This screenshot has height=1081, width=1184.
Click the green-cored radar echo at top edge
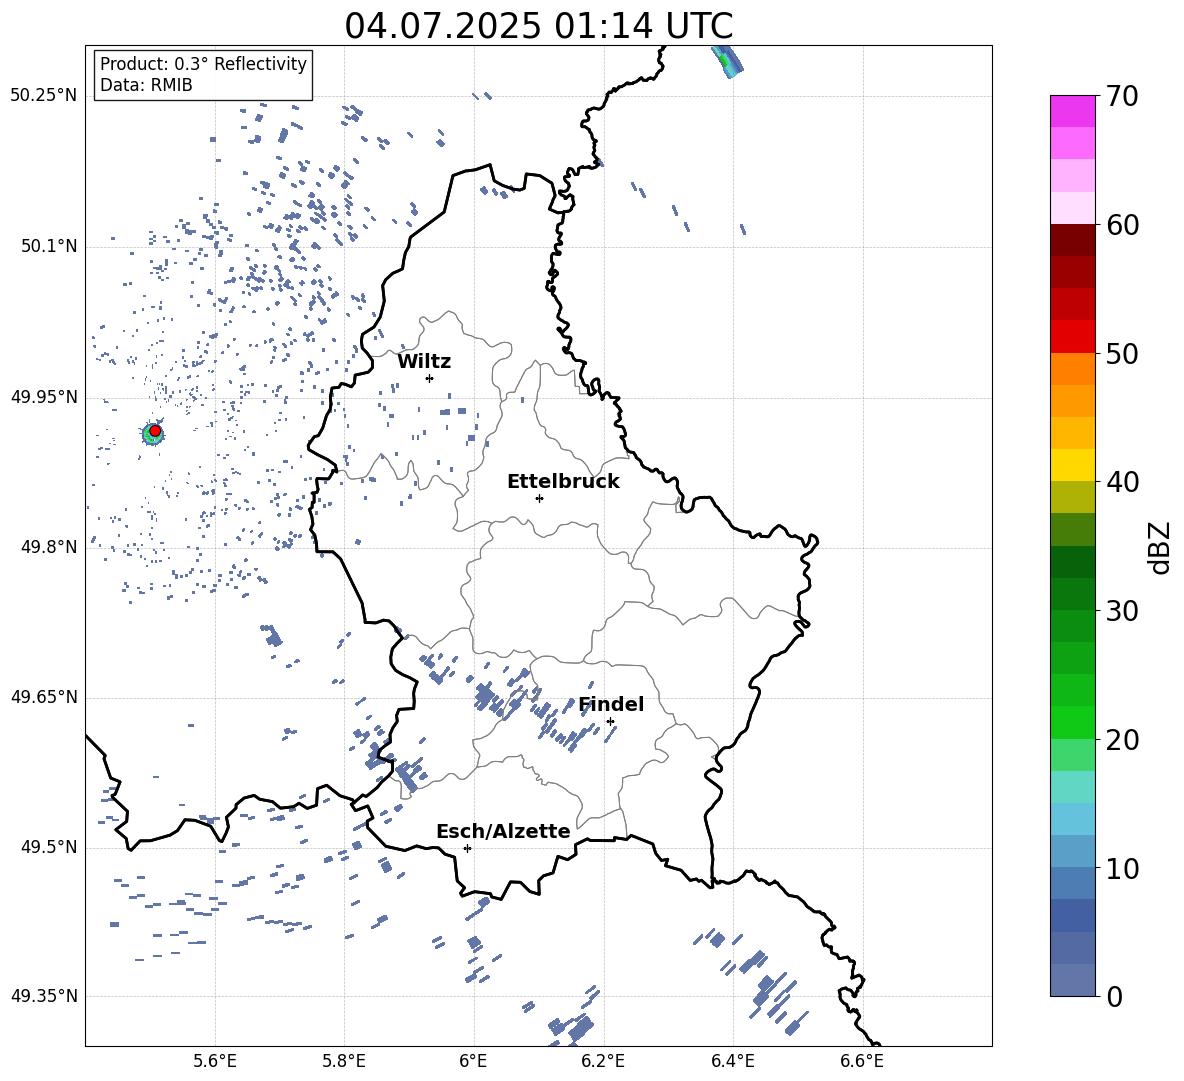click(727, 62)
